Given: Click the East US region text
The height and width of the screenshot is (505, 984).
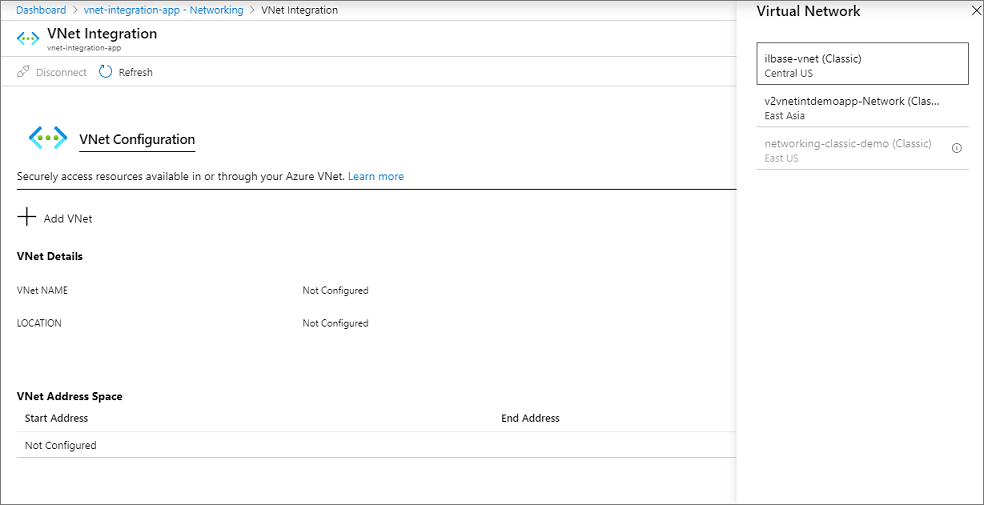Looking at the screenshot, I should pos(781,158).
